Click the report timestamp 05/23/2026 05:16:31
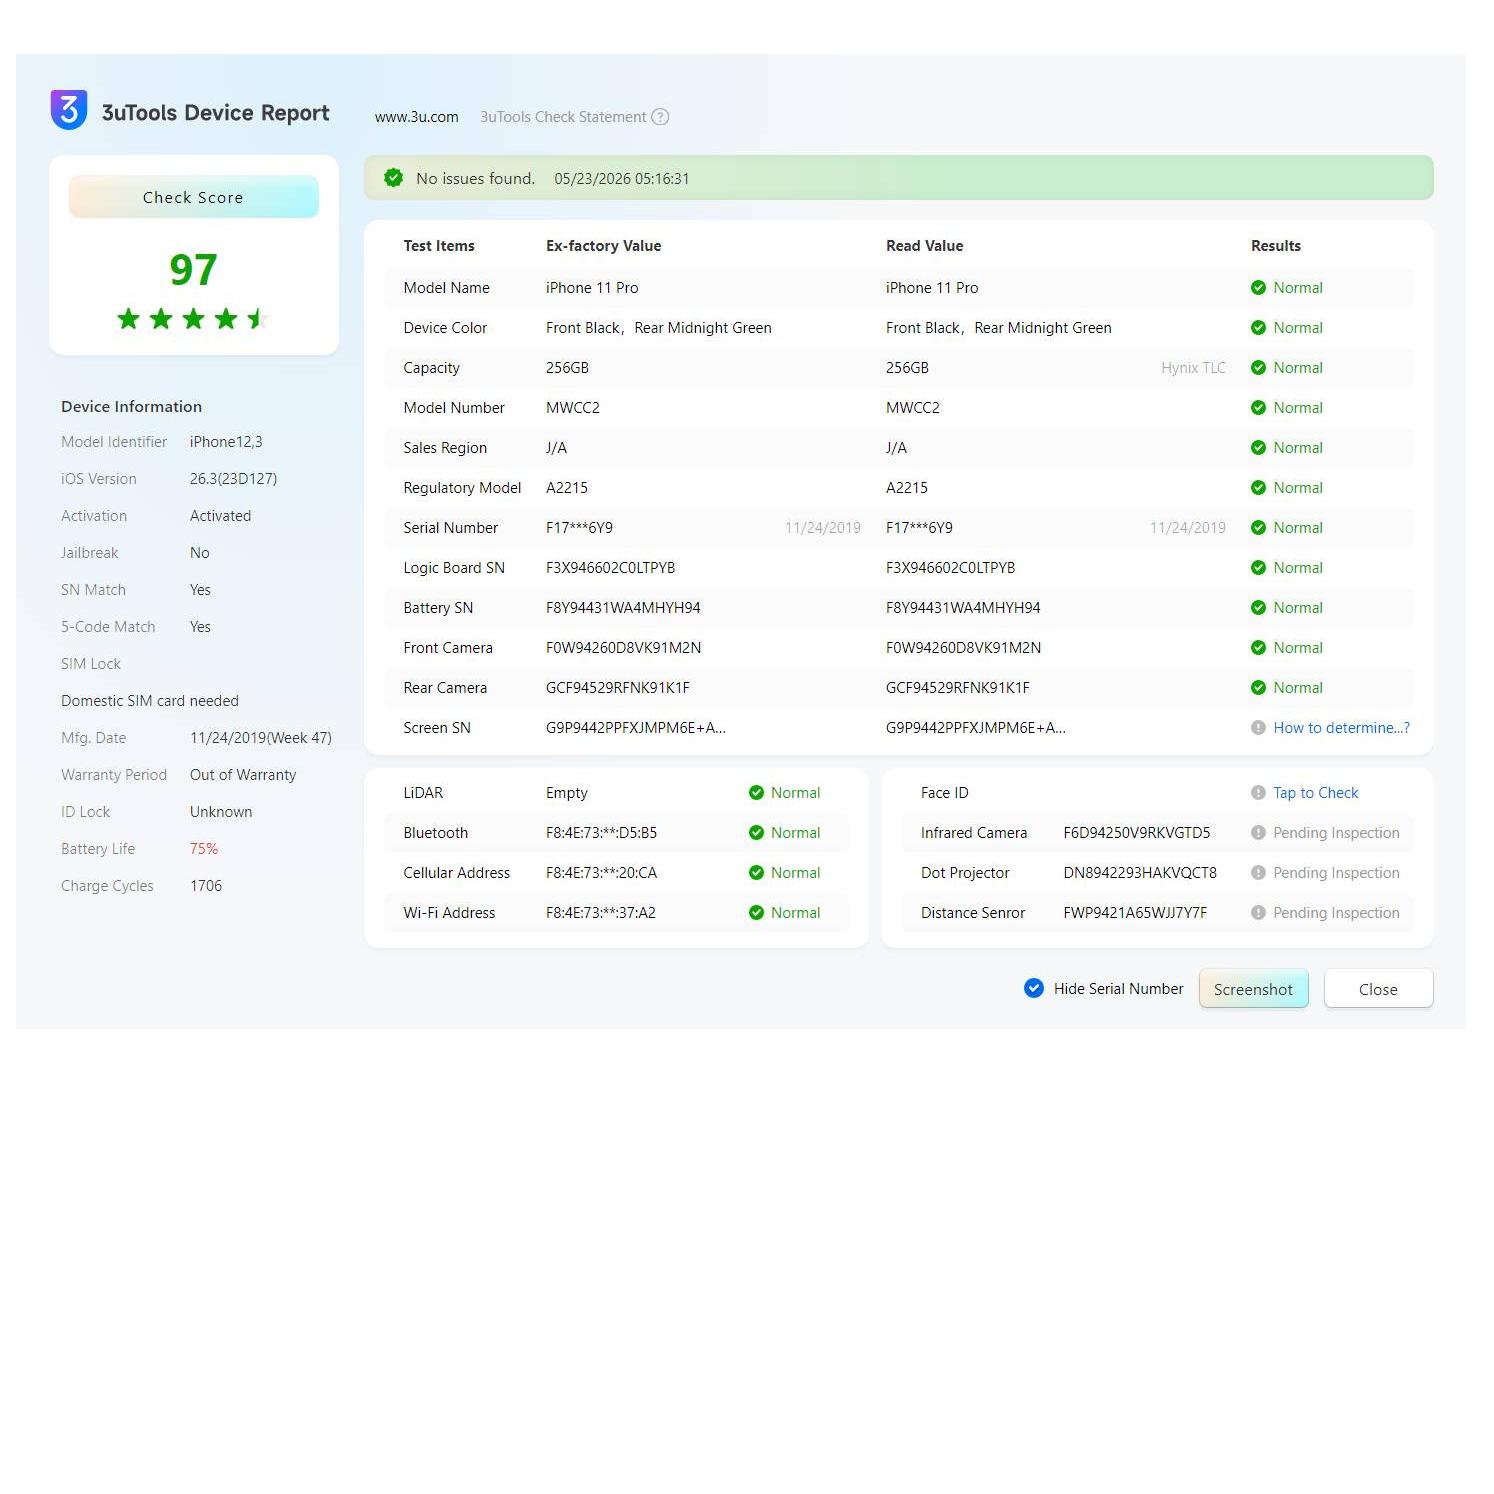 (621, 179)
